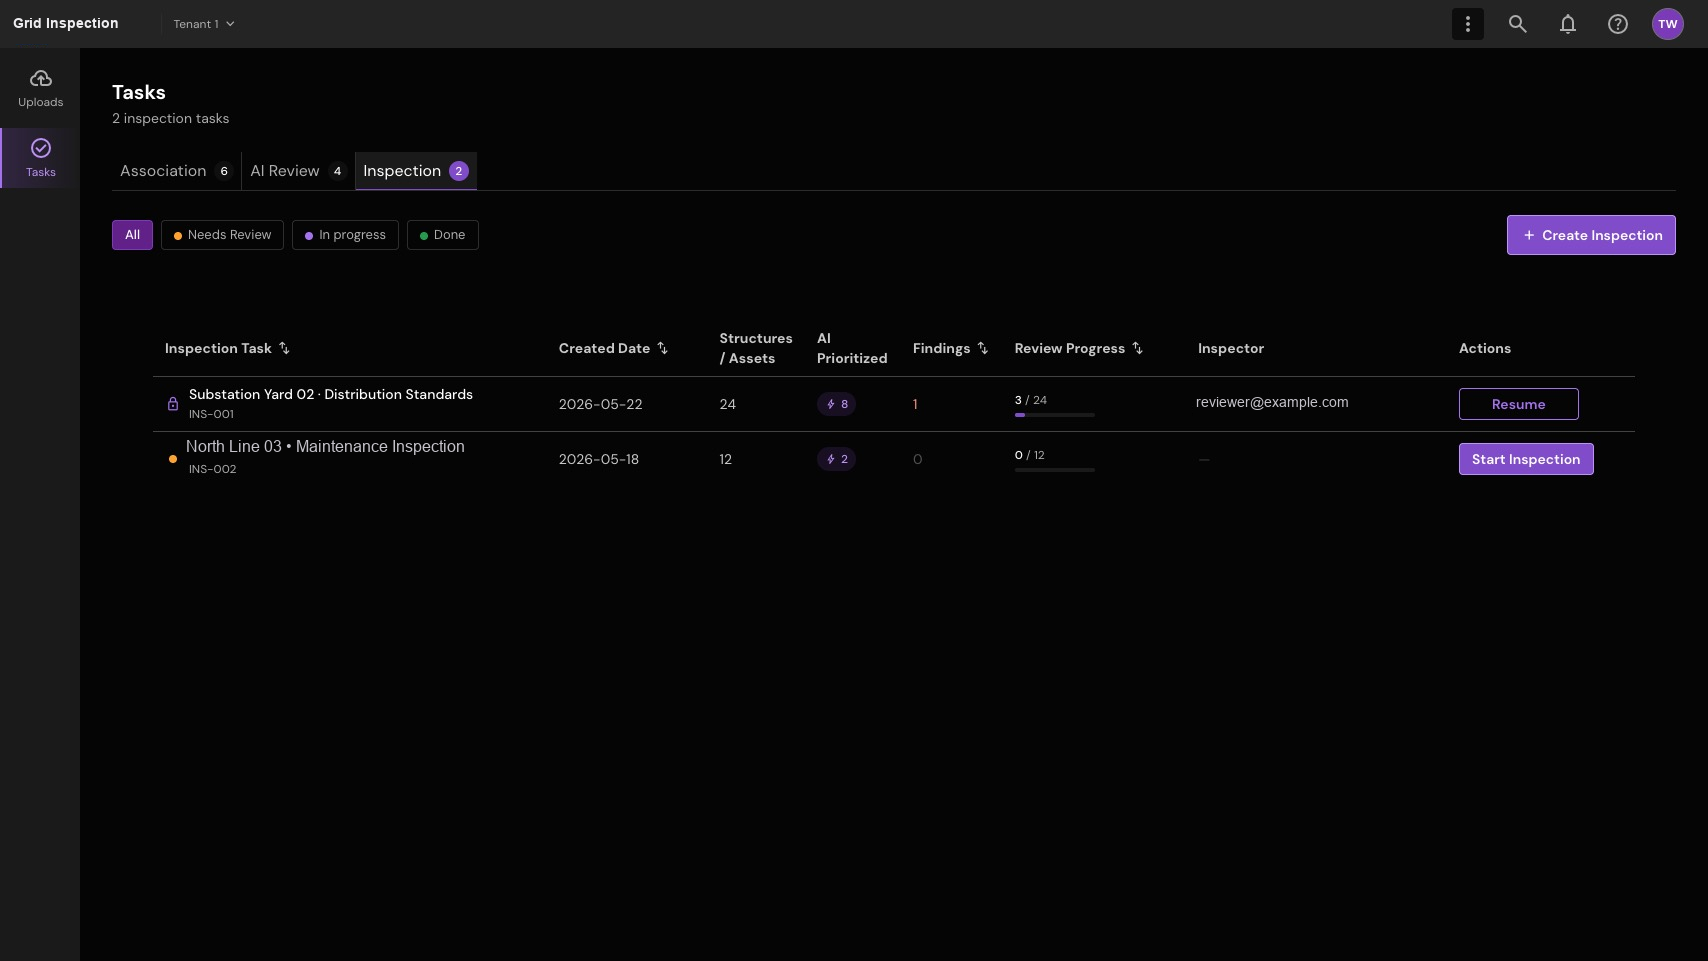Click the Create Inspection button
This screenshot has width=1708, height=961.
pos(1591,235)
